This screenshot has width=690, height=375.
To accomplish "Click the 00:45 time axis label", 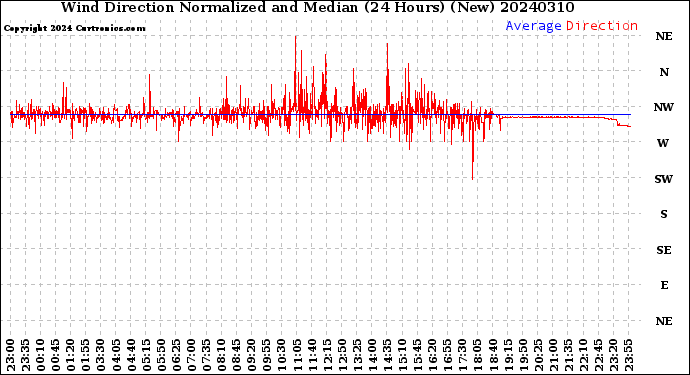I will (x=55, y=356).
